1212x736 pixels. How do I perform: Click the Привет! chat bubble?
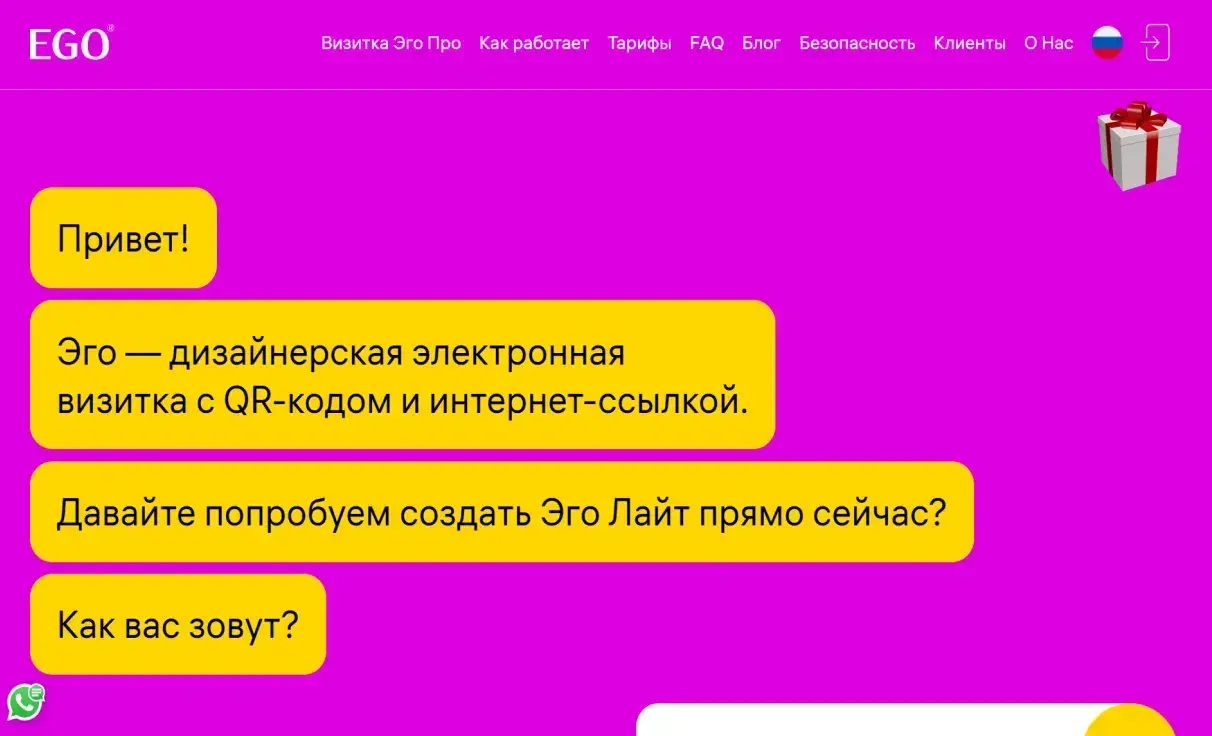(123, 238)
